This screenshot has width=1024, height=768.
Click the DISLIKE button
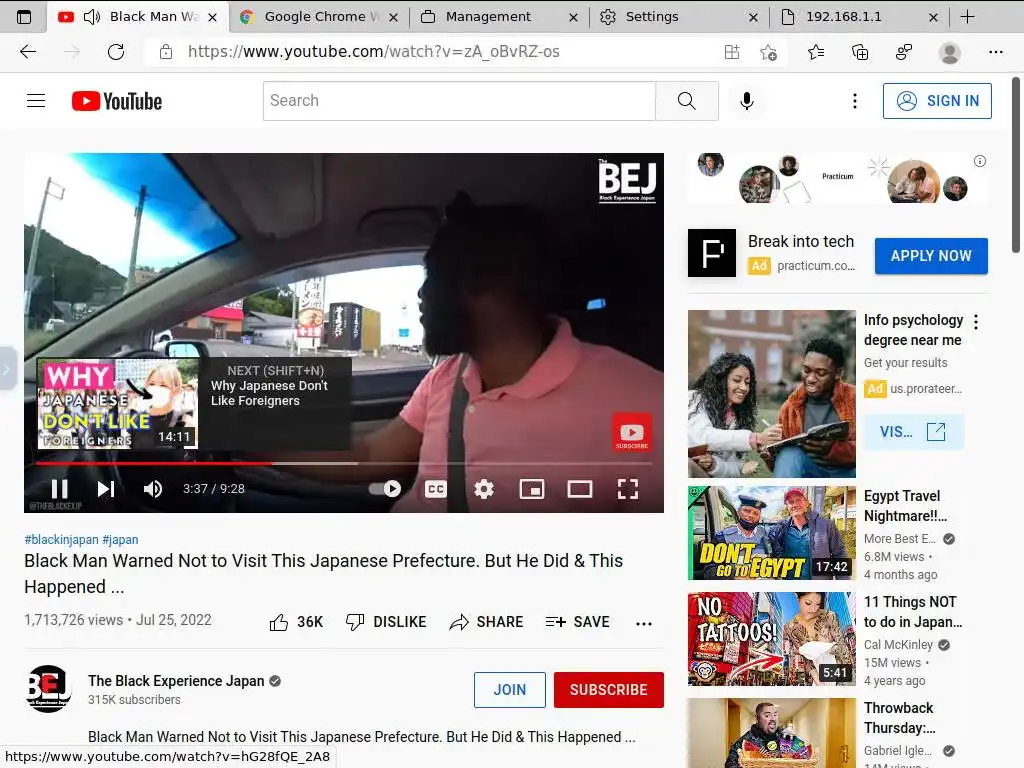pos(386,622)
